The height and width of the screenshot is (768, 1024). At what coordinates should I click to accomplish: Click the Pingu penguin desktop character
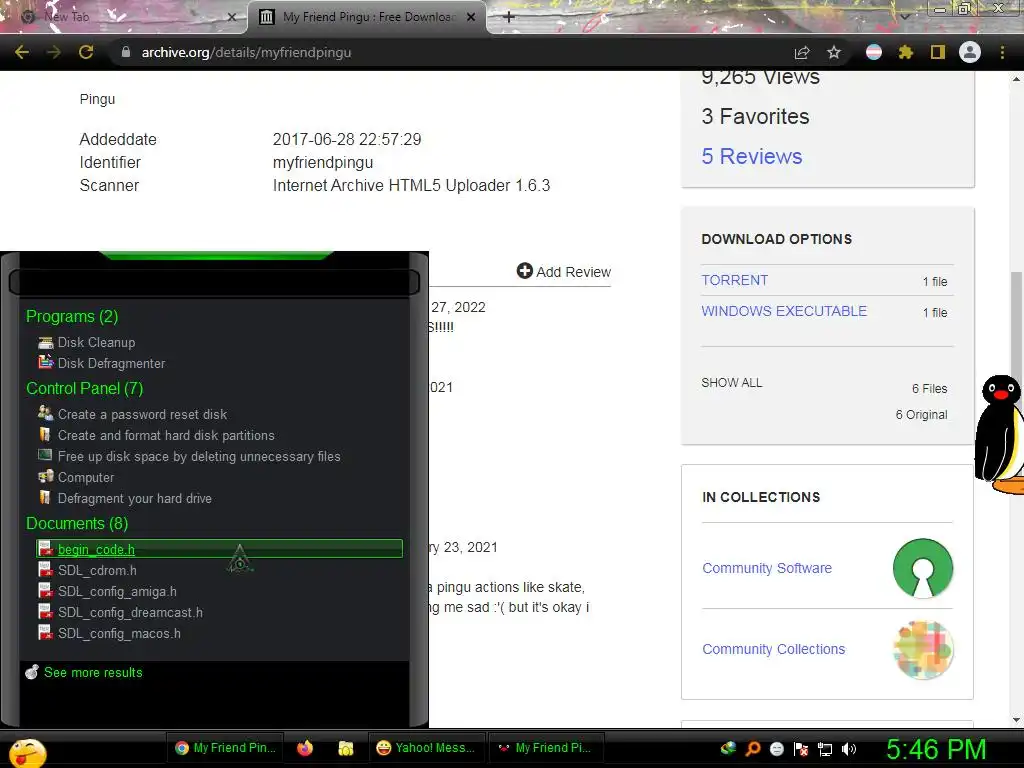(999, 434)
